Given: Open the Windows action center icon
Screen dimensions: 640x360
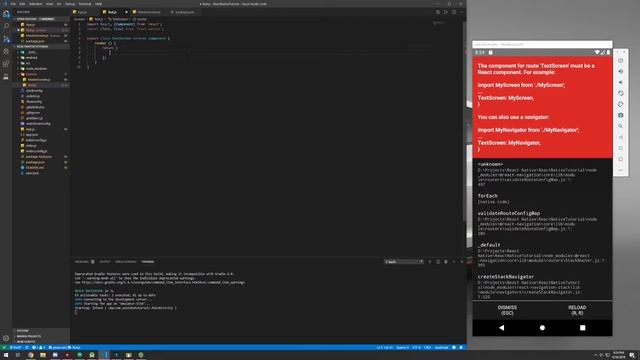Looking at the screenshot, I should (632, 355).
